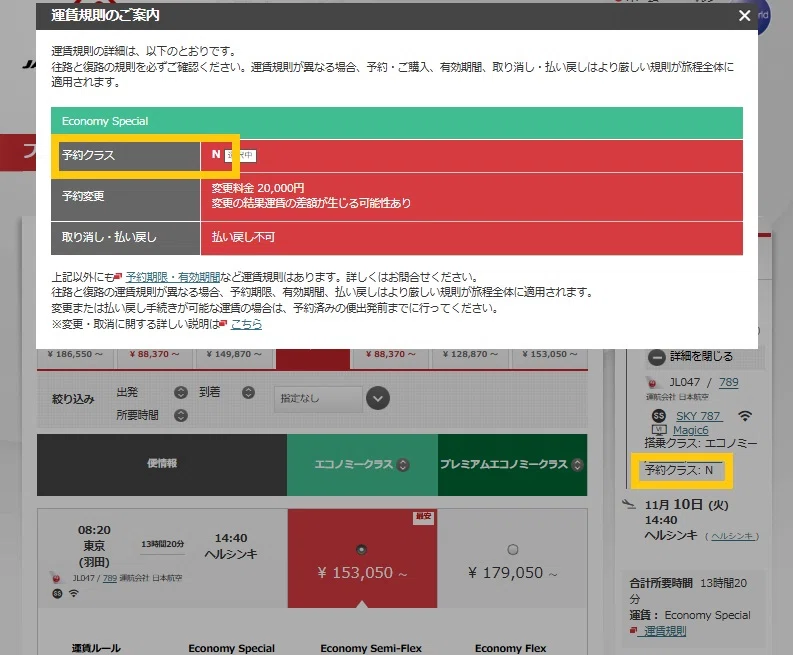
Task: Open the Magic6 entertainment link
Action: (x=690, y=430)
